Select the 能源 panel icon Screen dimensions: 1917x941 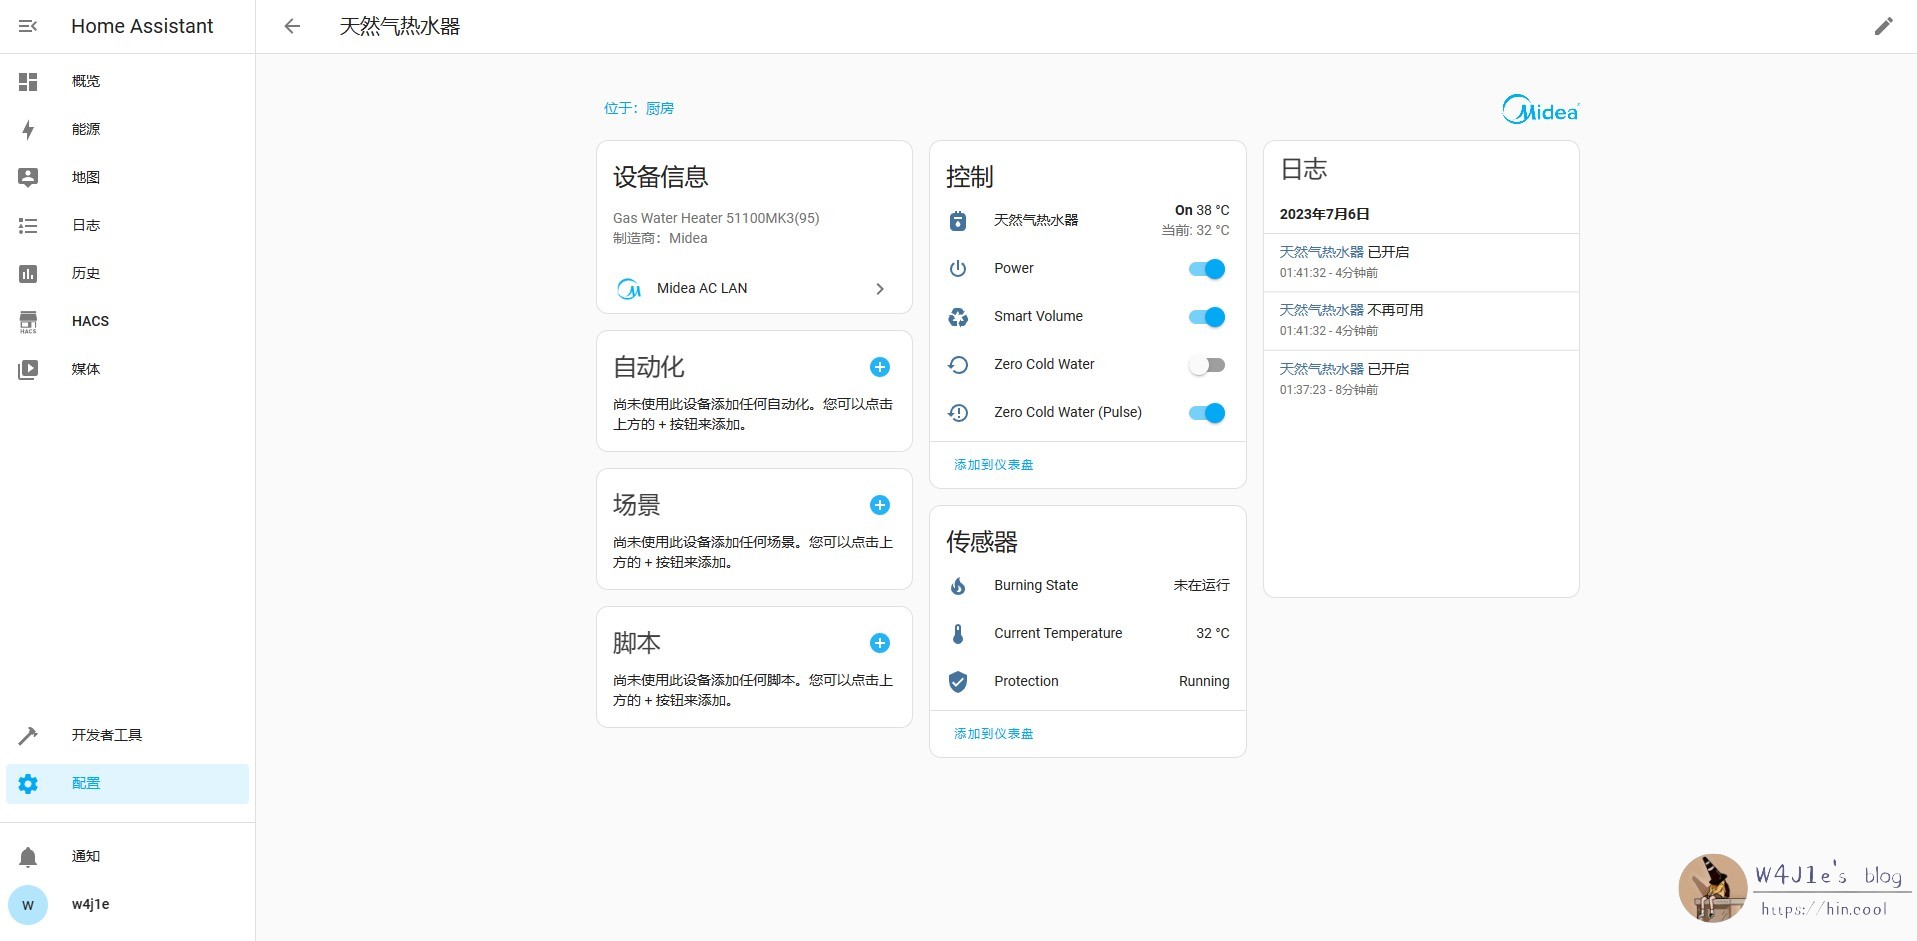pyautogui.click(x=28, y=129)
